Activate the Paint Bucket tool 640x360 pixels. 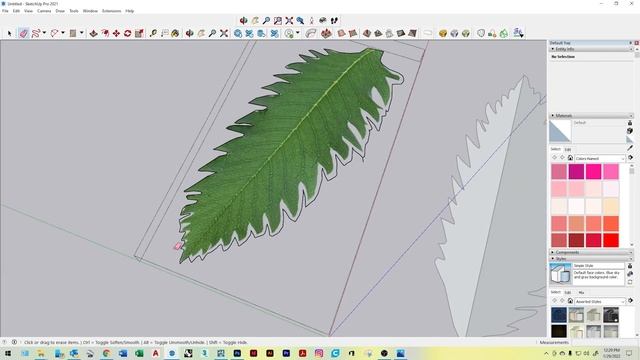(176, 33)
